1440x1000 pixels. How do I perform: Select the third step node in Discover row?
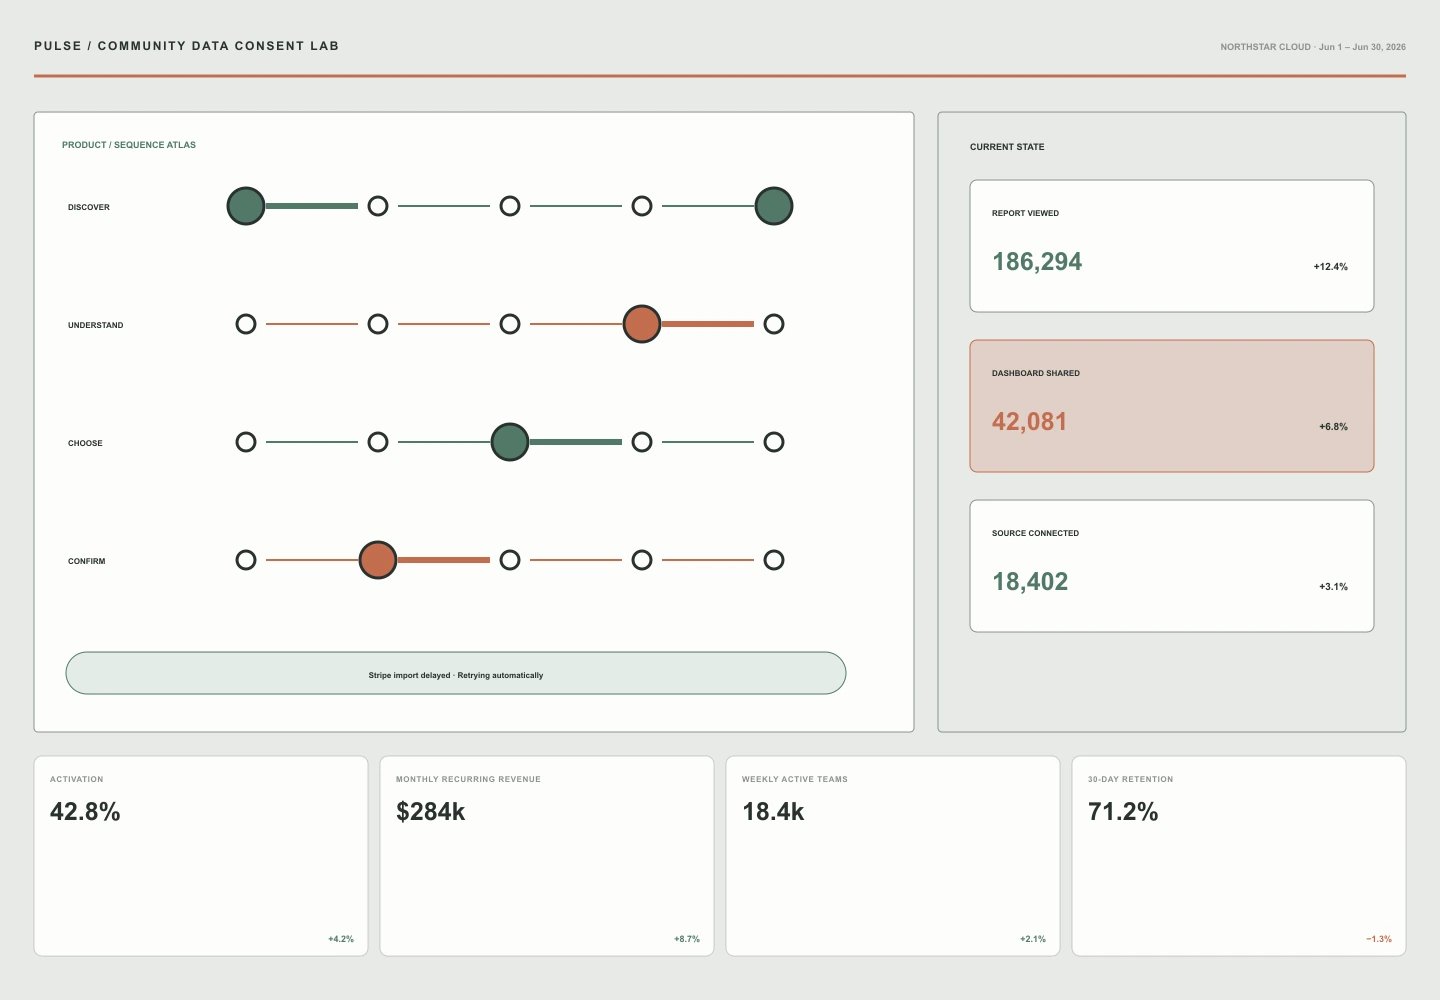[x=510, y=206]
